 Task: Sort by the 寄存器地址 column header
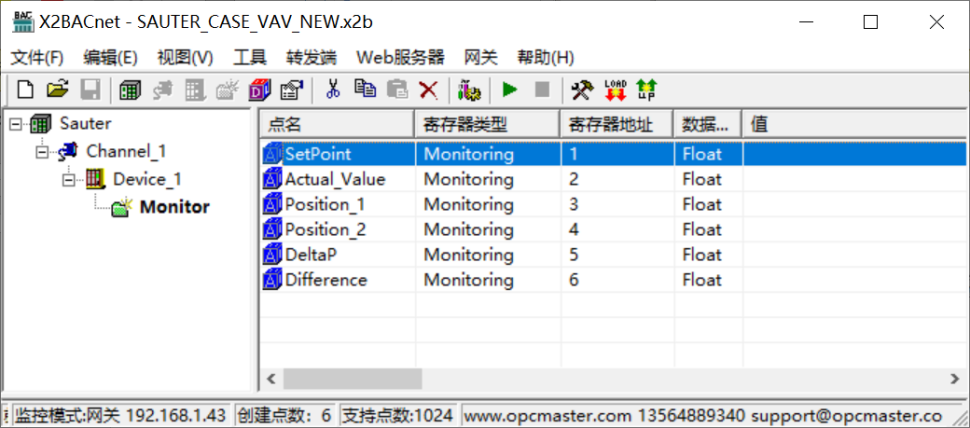616,124
